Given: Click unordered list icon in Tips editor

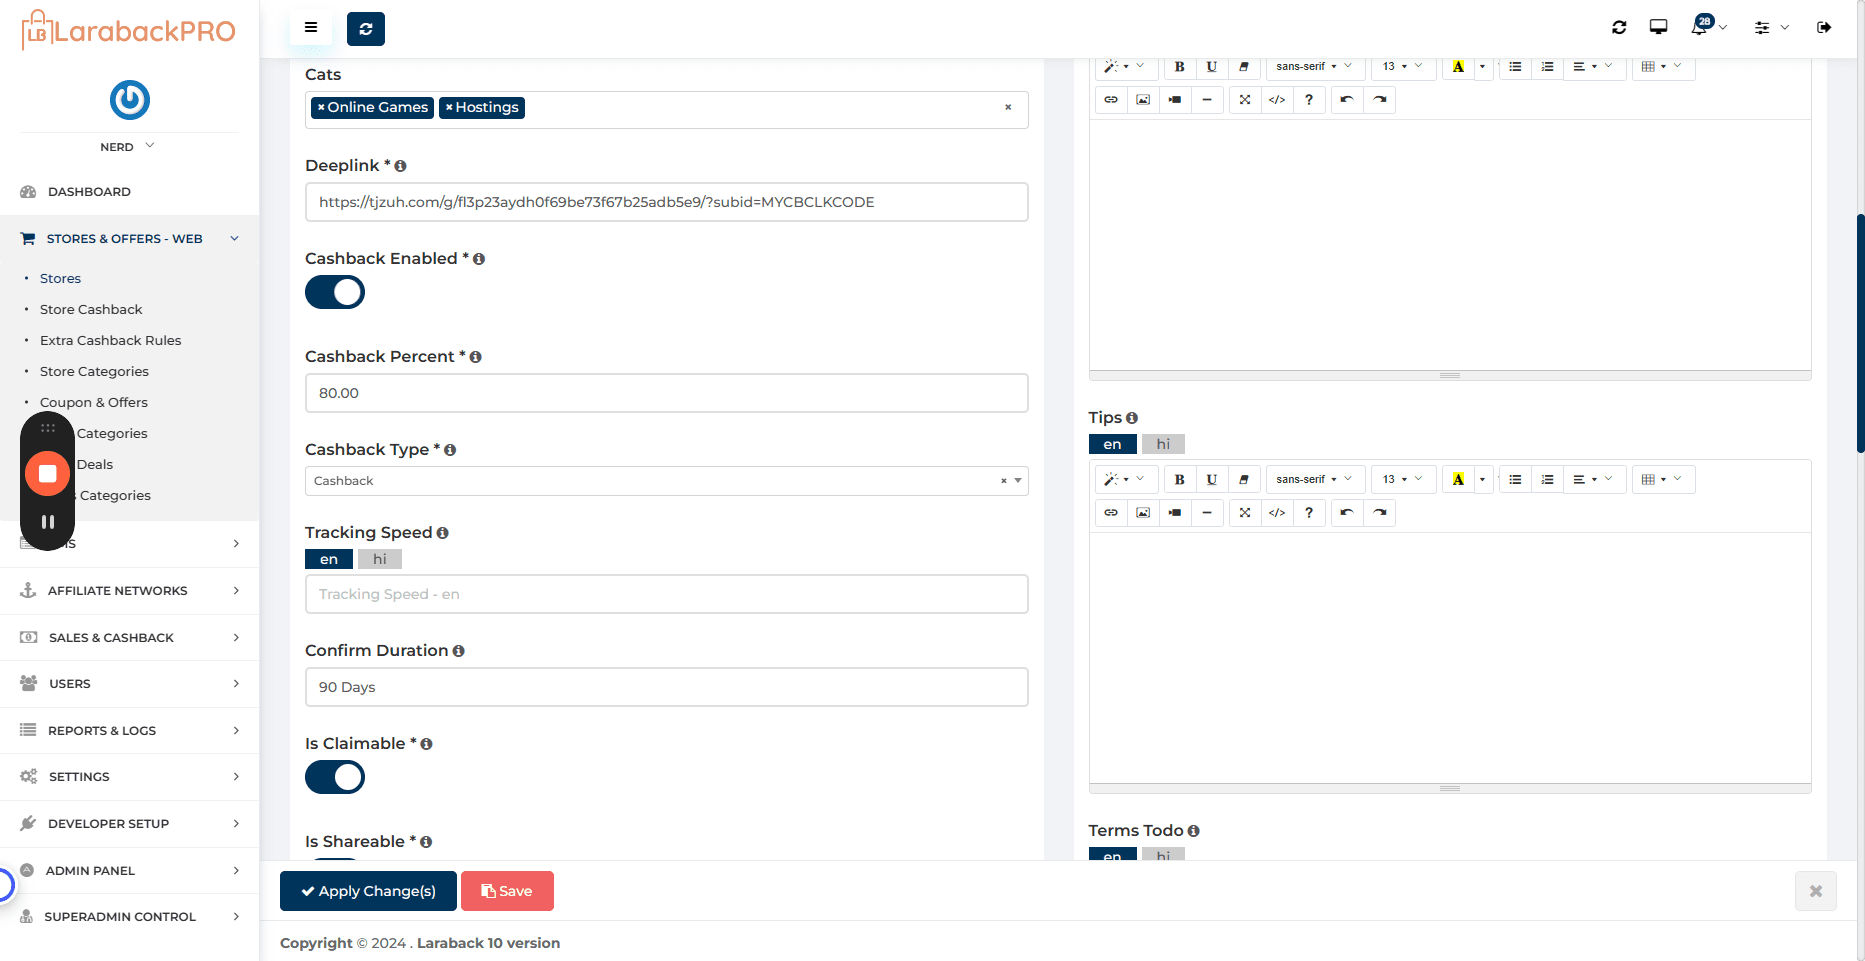Looking at the screenshot, I should (x=1516, y=480).
